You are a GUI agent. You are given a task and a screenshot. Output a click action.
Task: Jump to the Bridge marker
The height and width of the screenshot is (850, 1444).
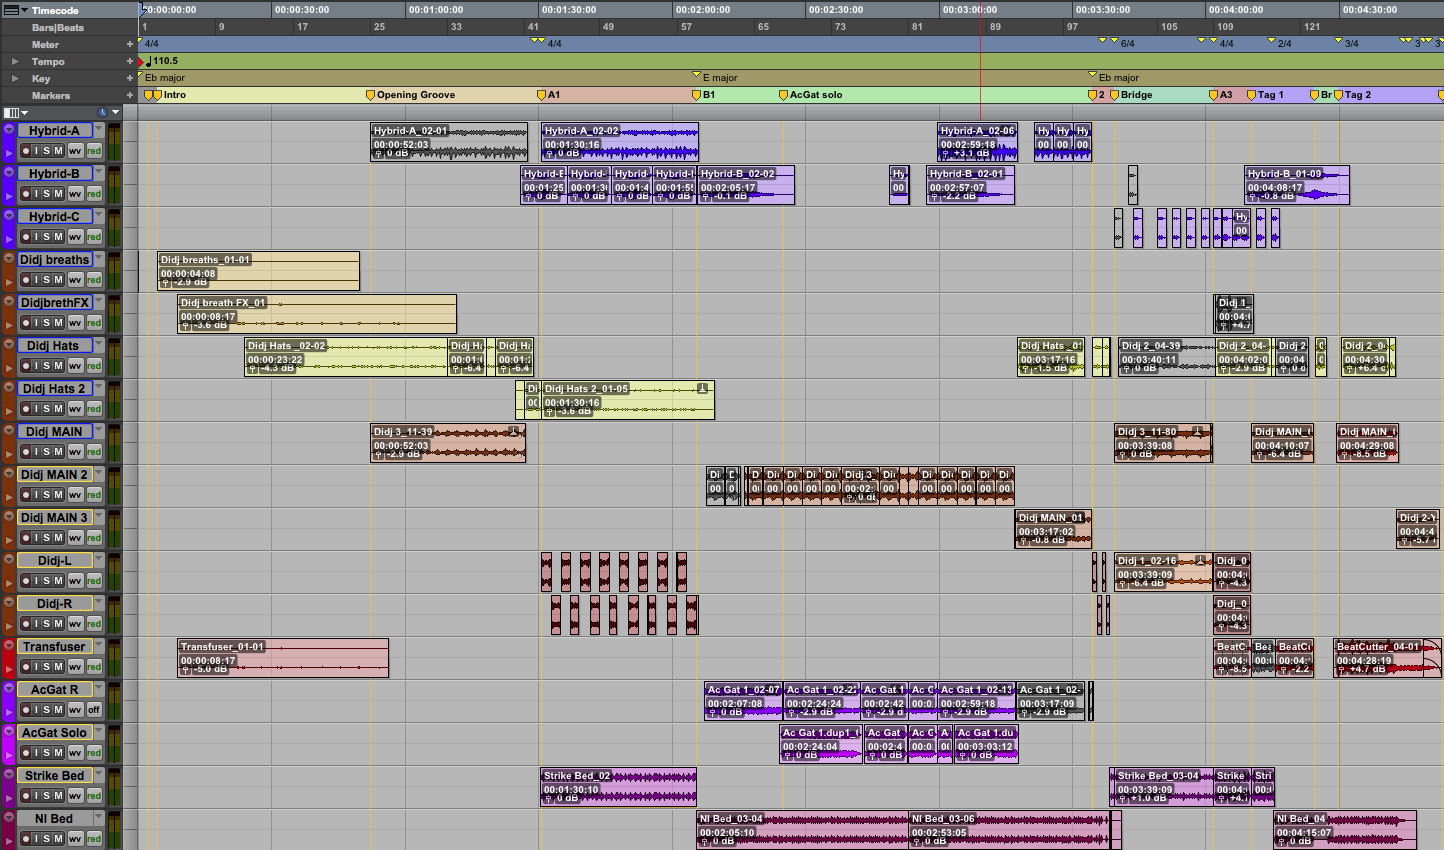[x=1135, y=95]
